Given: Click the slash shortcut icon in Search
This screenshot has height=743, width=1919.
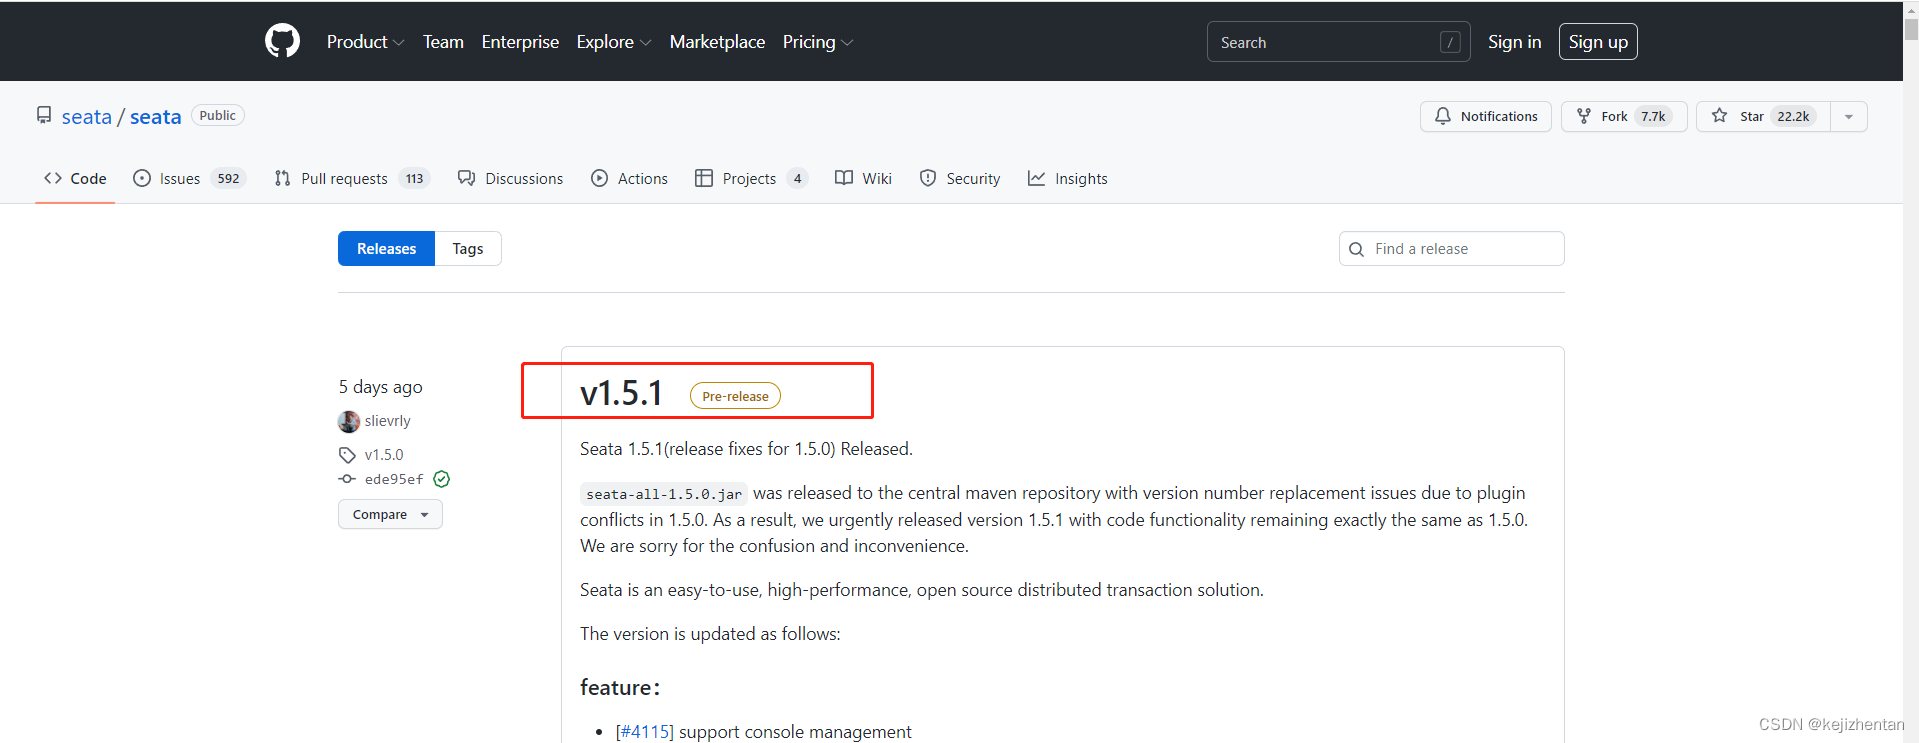Looking at the screenshot, I should point(1450,42).
